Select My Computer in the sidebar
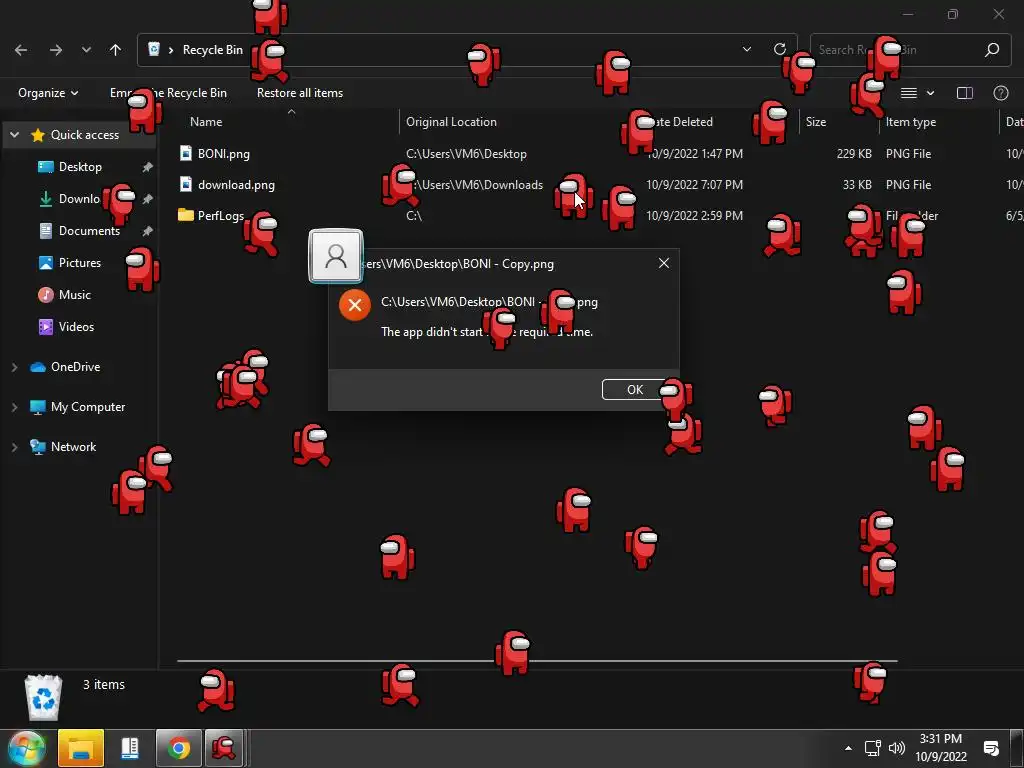 tap(88, 407)
